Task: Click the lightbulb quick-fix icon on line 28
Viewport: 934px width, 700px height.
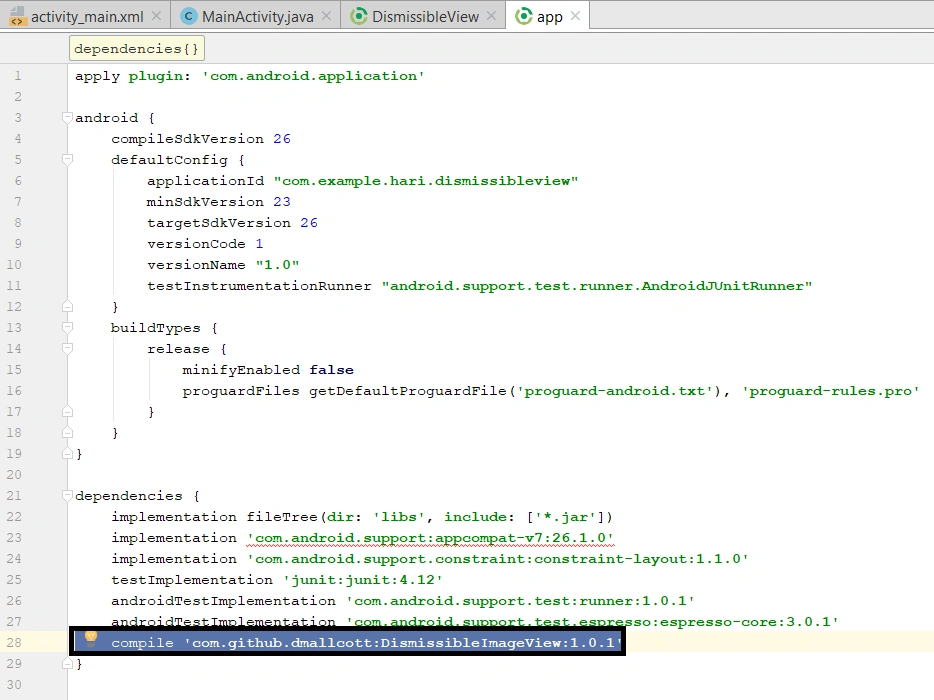Action: coord(91,638)
